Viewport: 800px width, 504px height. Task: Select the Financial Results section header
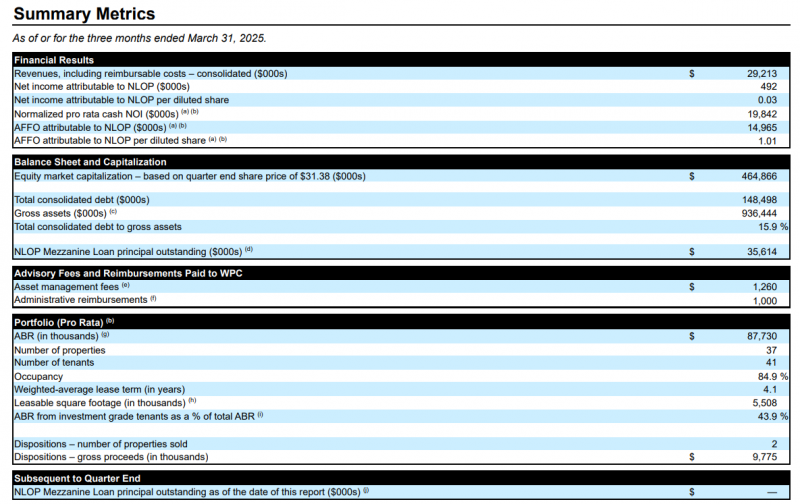coord(54,60)
